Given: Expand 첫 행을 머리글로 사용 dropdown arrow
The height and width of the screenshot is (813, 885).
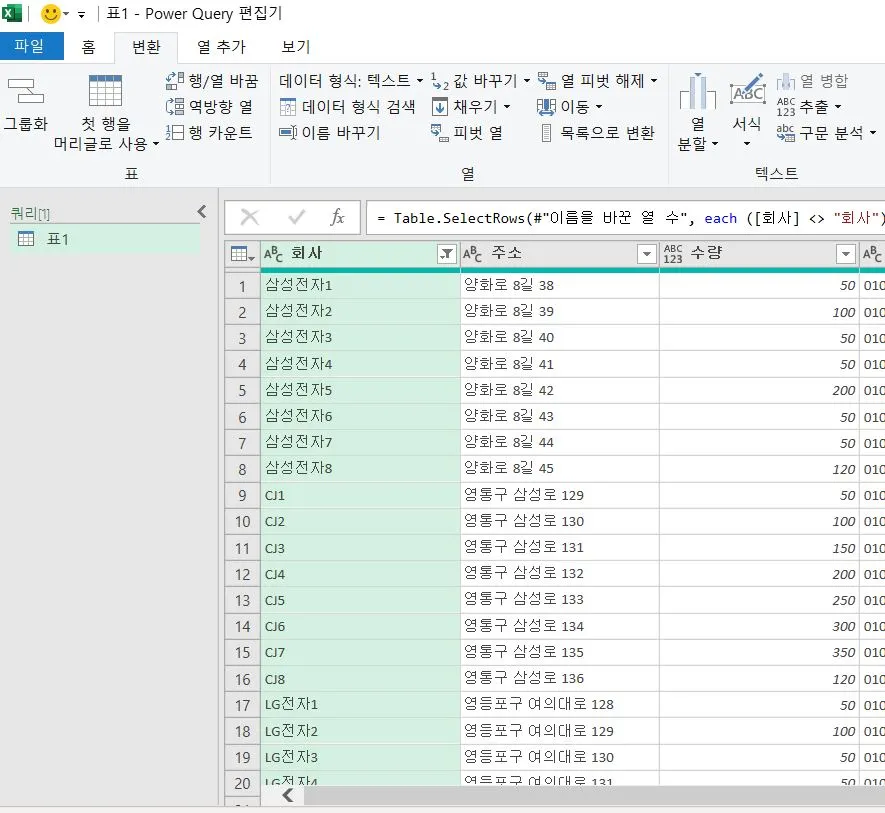Looking at the screenshot, I should (156, 144).
